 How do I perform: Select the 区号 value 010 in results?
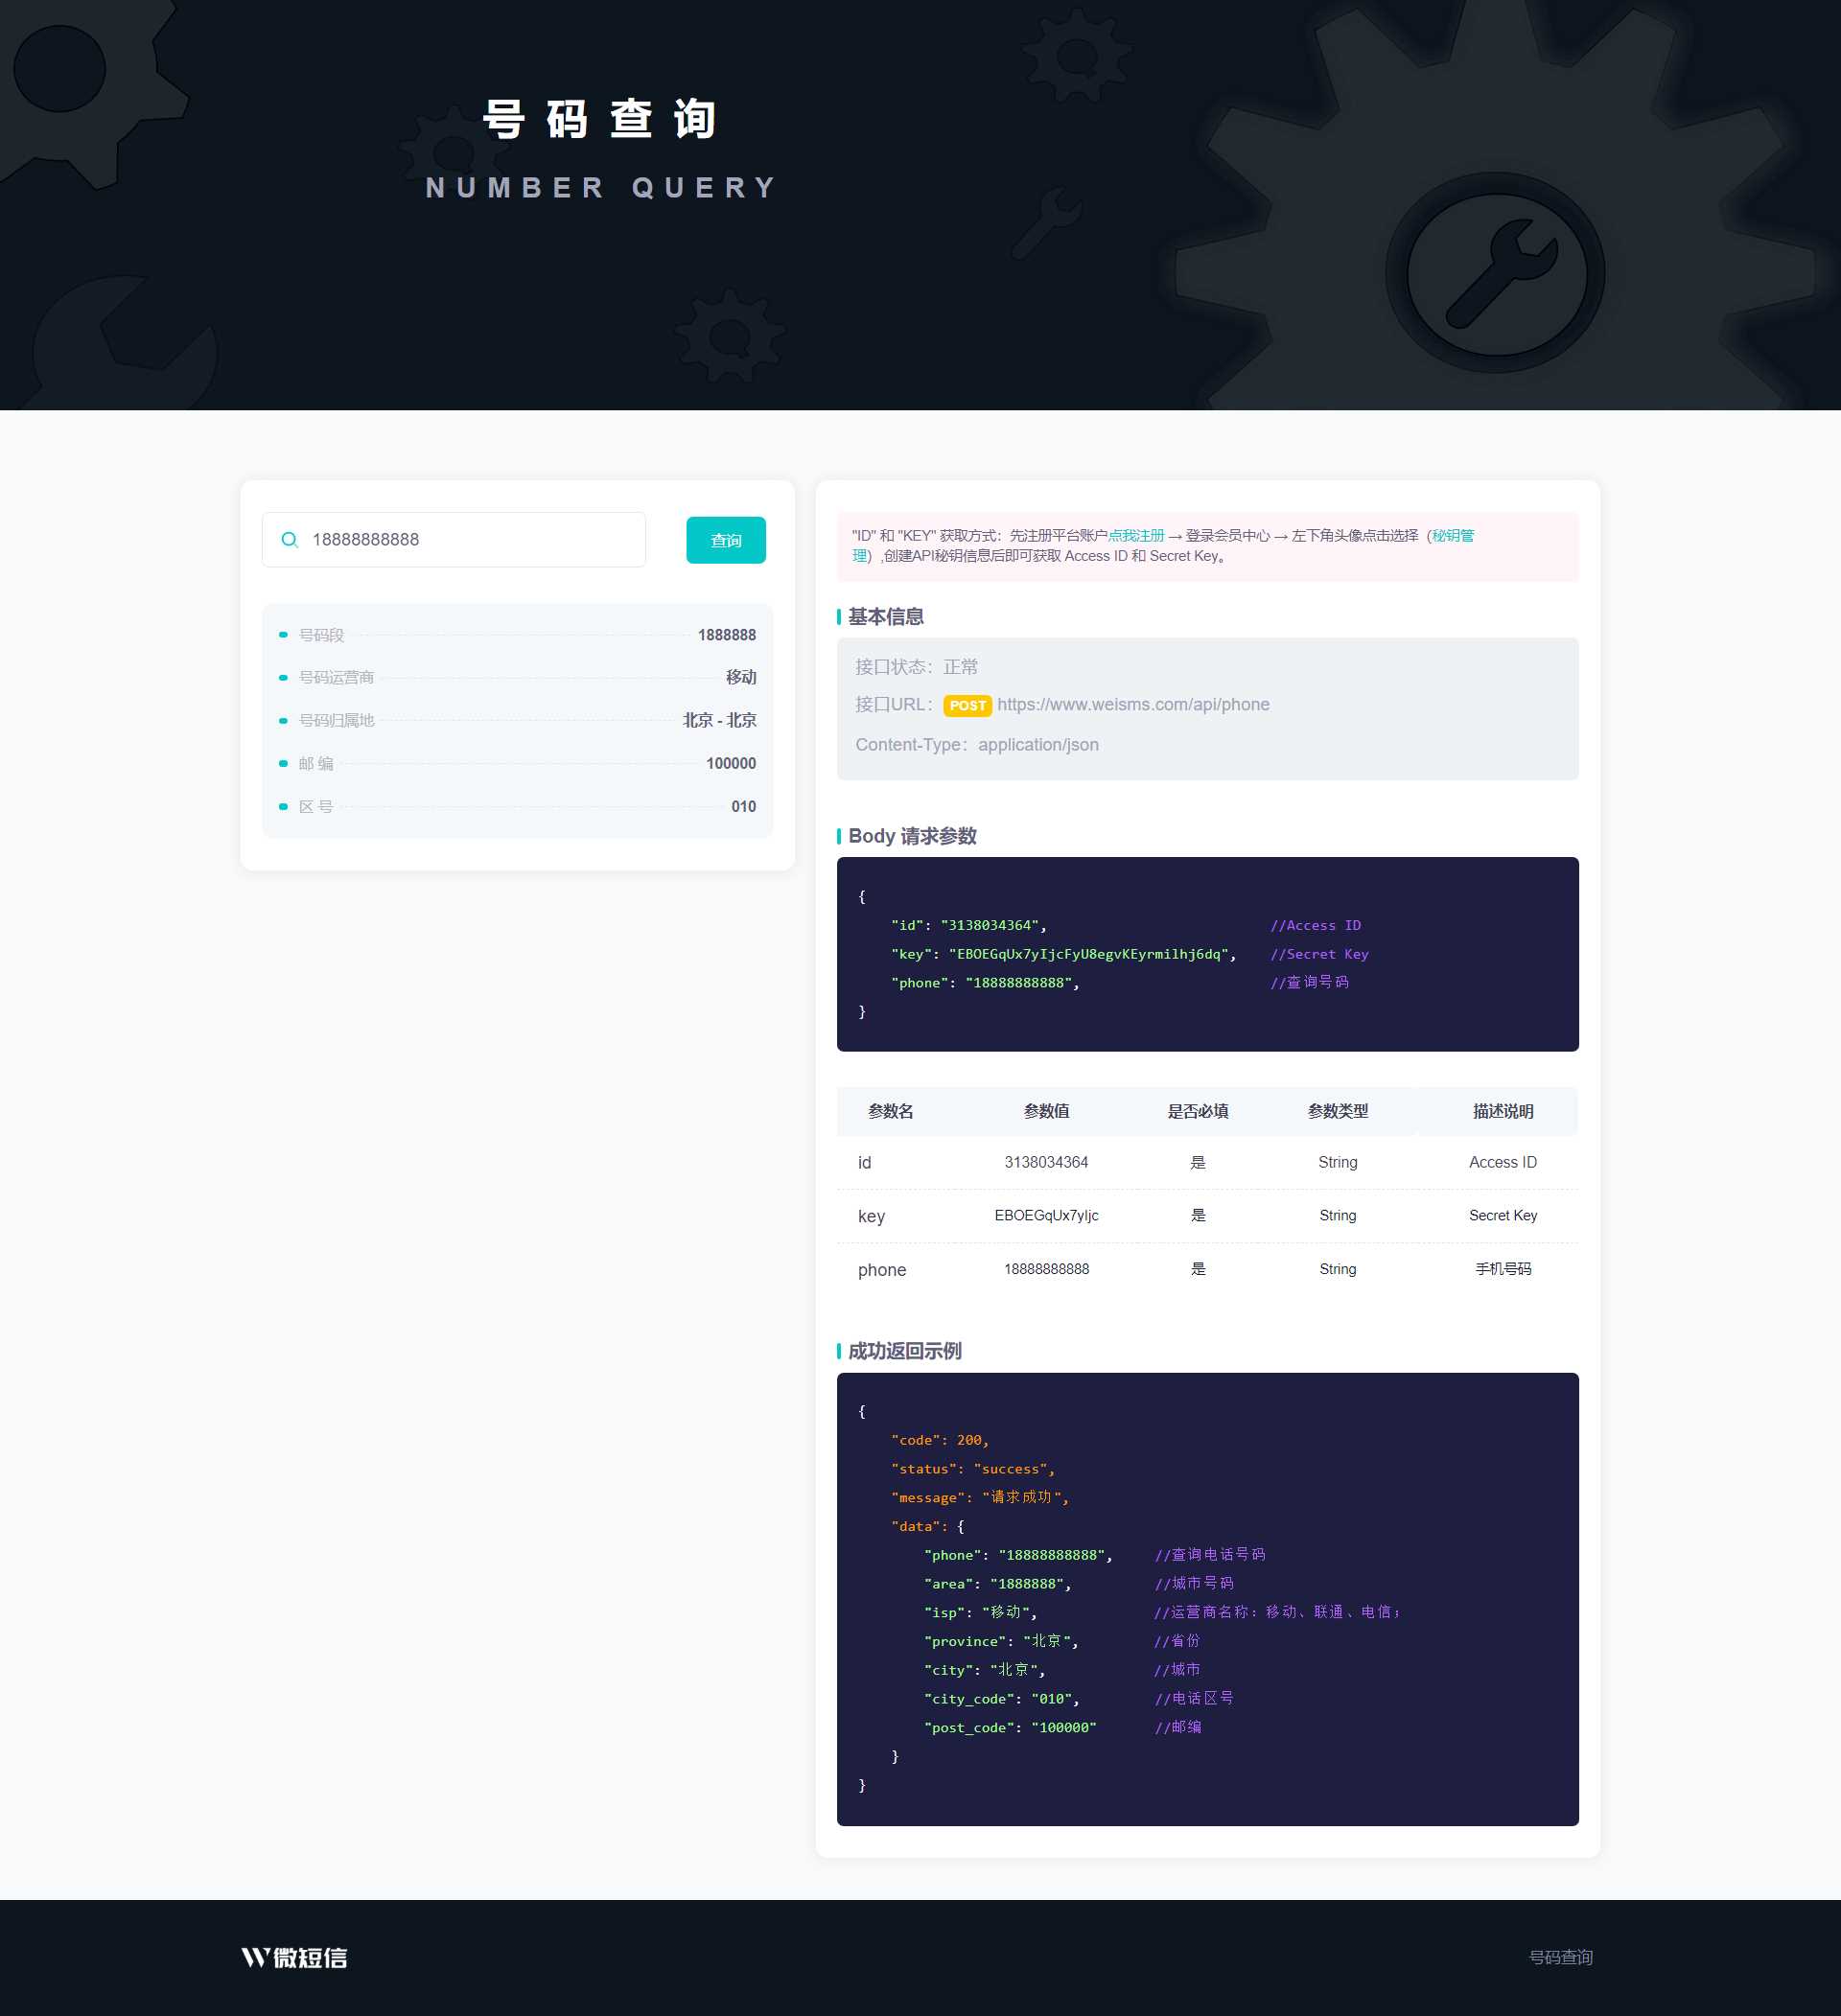[x=743, y=806]
